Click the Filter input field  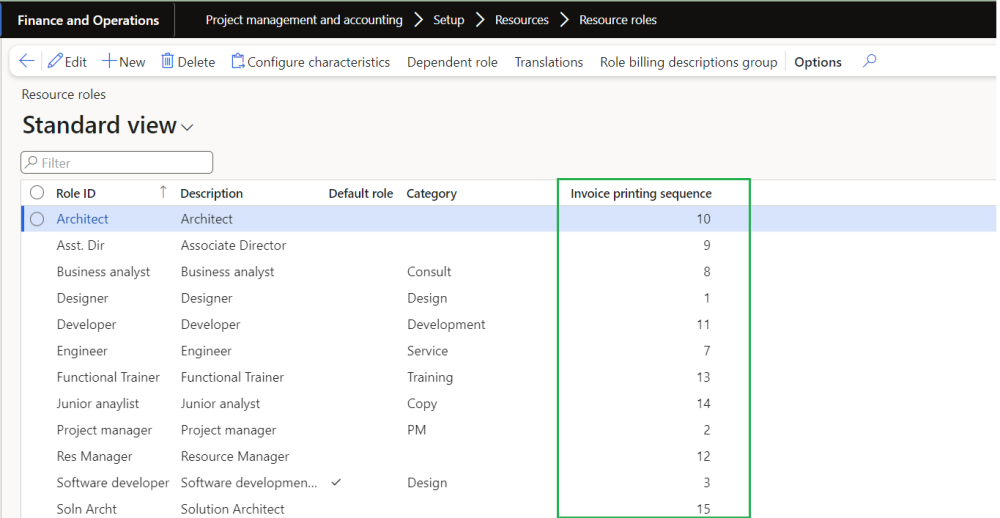point(117,162)
